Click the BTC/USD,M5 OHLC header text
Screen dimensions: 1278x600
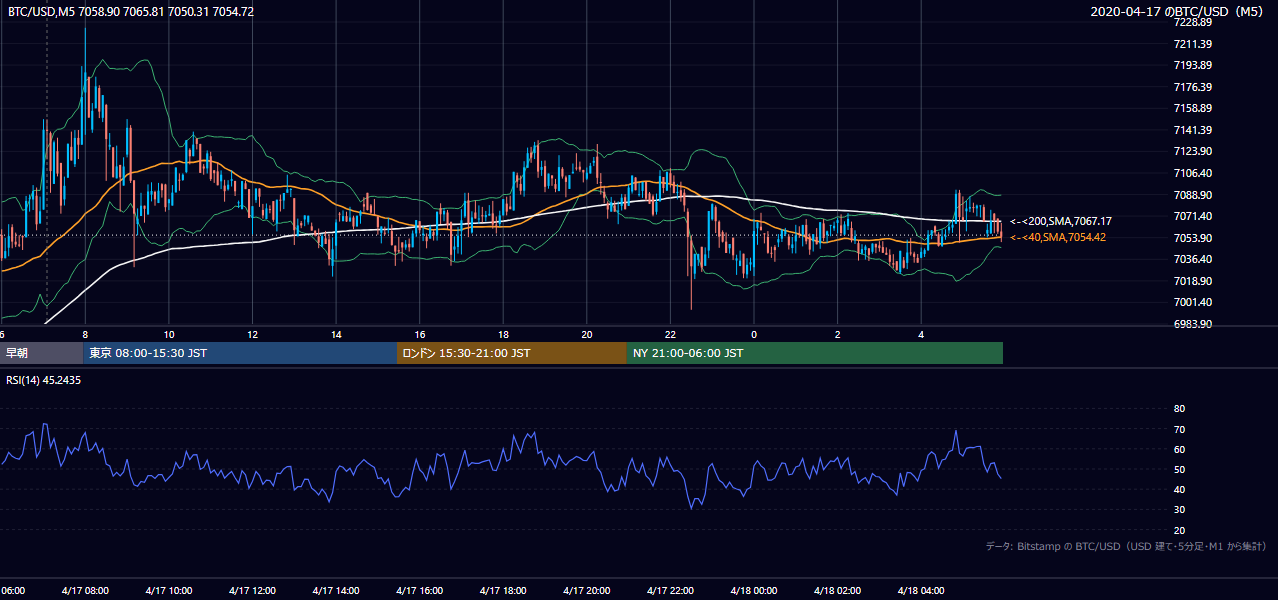pyautogui.click(x=131, y=11)
